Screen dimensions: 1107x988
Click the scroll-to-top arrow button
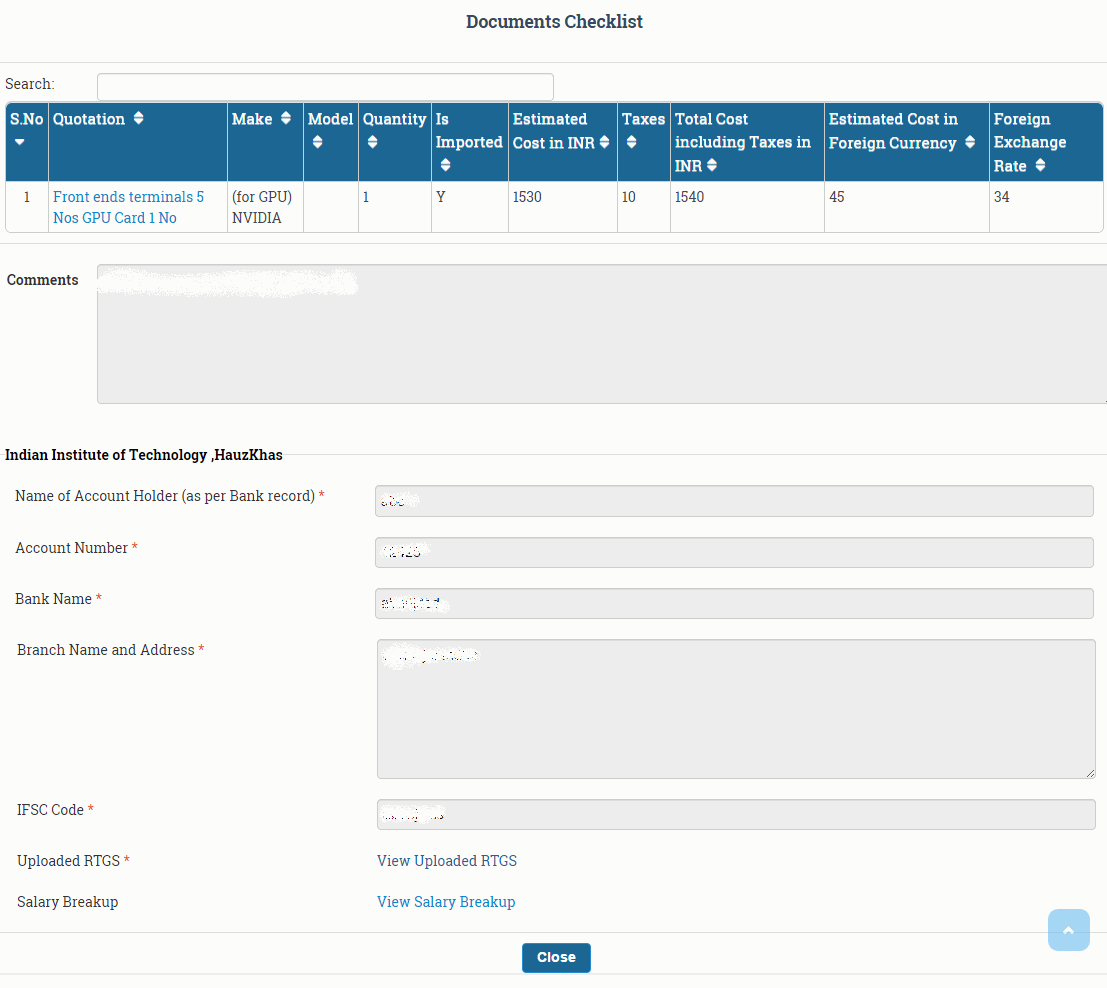pos(1068,930)
